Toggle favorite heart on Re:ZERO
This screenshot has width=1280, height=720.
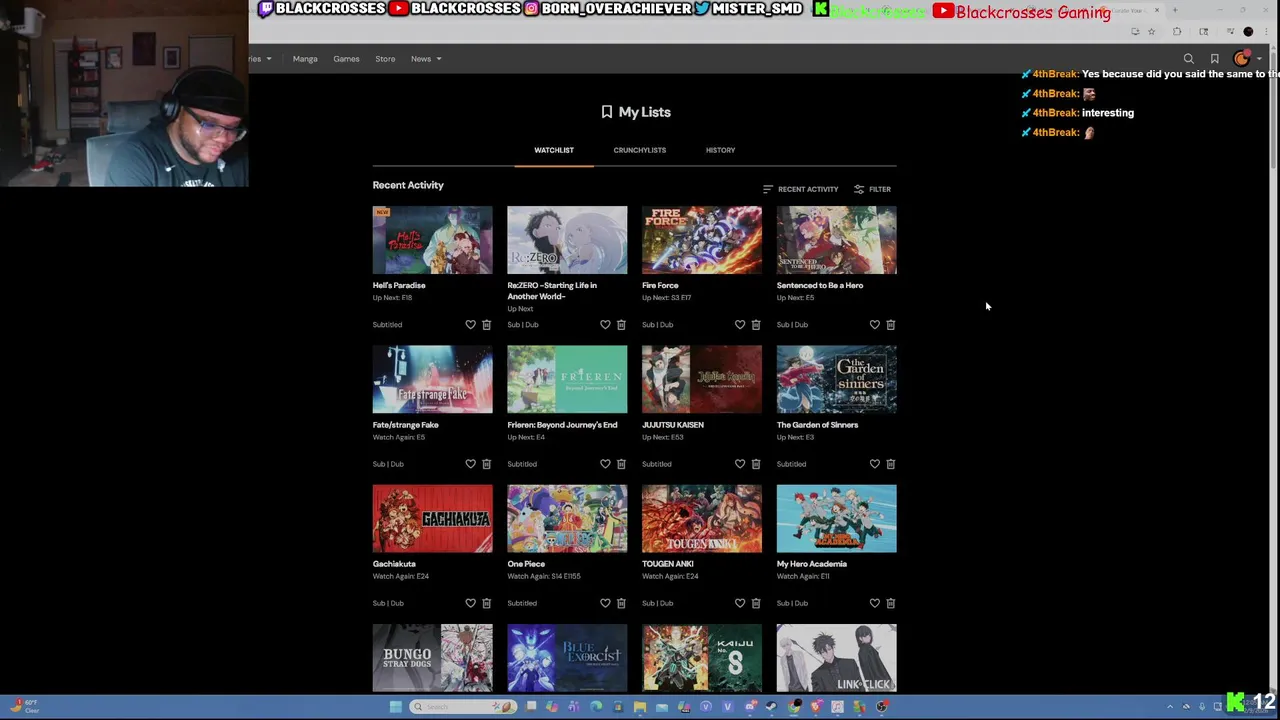point(605,325)
